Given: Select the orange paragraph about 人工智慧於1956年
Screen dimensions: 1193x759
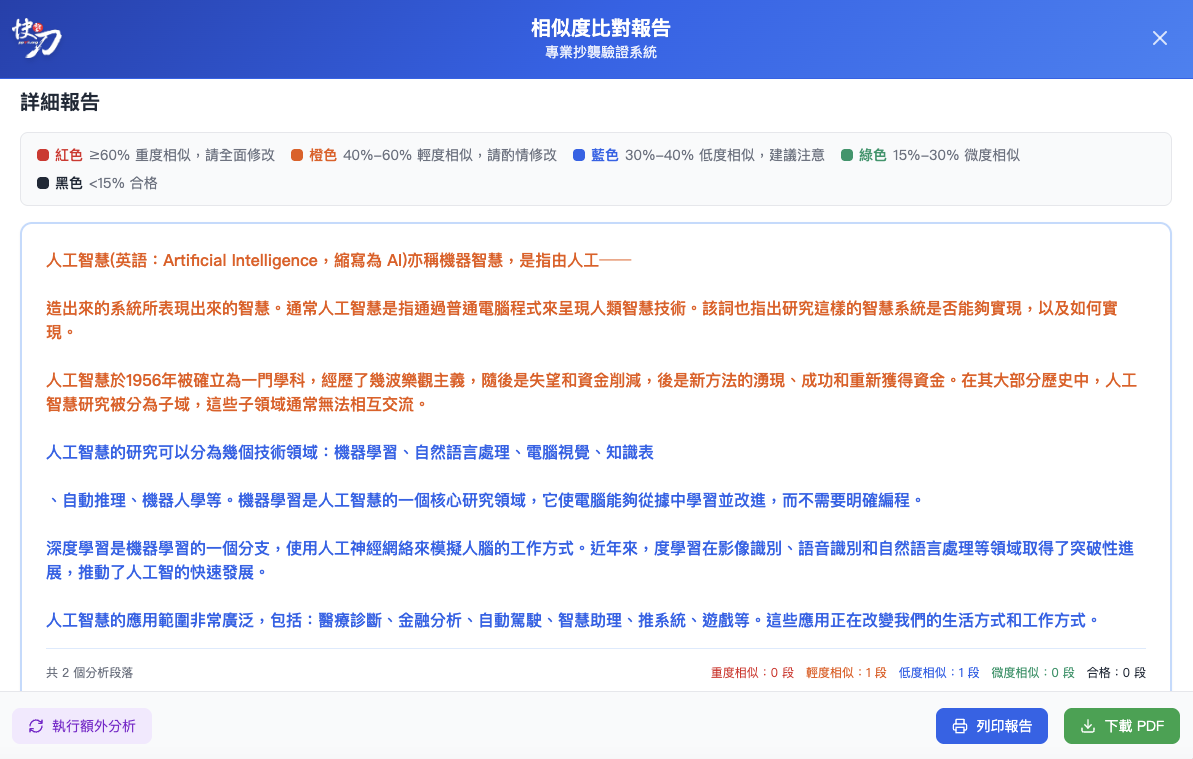Looking at the screenshot, I should pyautogui.click(x=595, y=390).
